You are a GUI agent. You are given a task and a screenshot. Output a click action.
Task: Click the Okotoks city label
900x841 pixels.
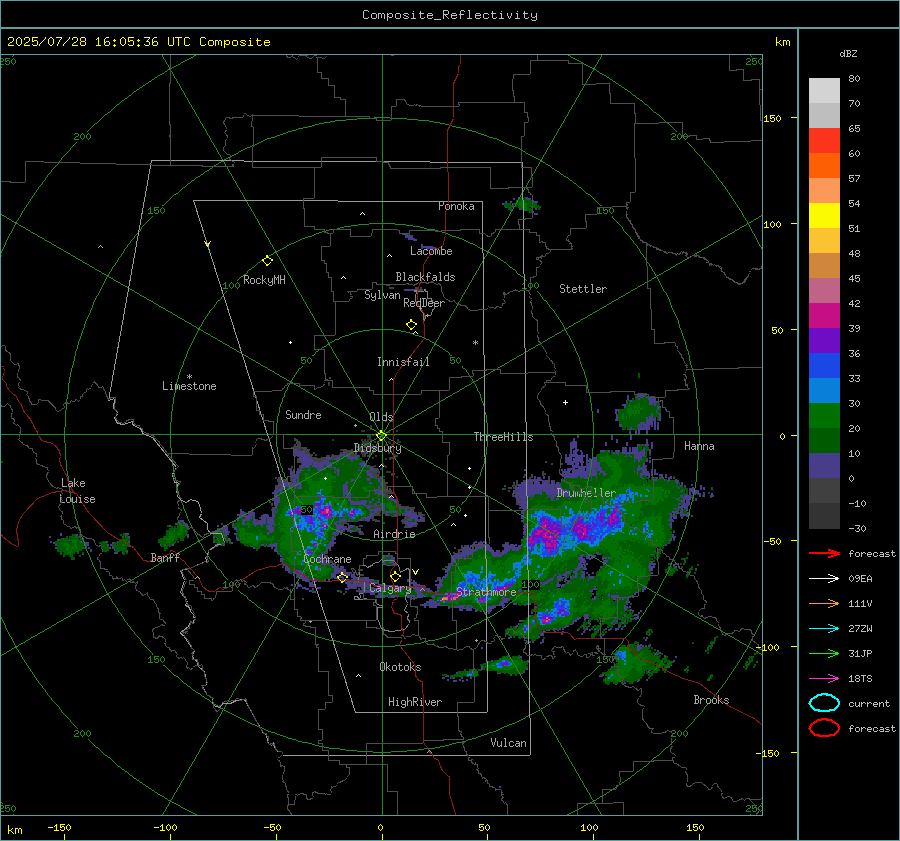point(400,667)
